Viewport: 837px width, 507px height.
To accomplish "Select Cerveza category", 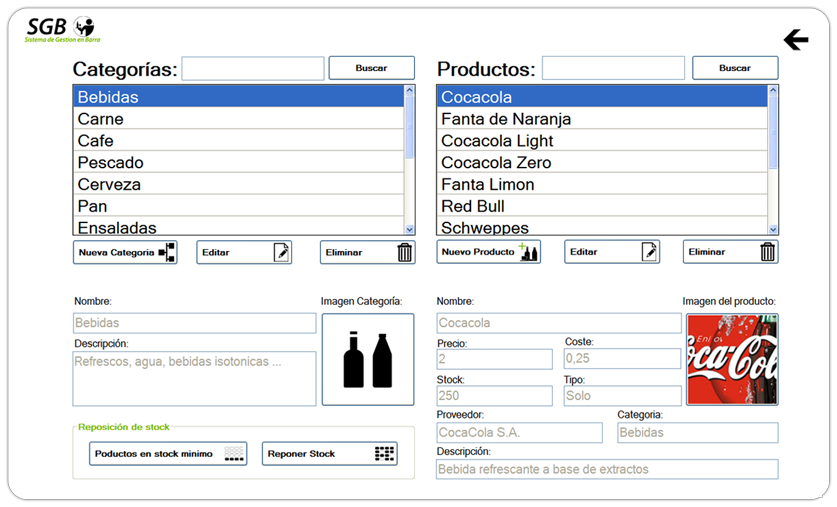I will coord(239,184).
